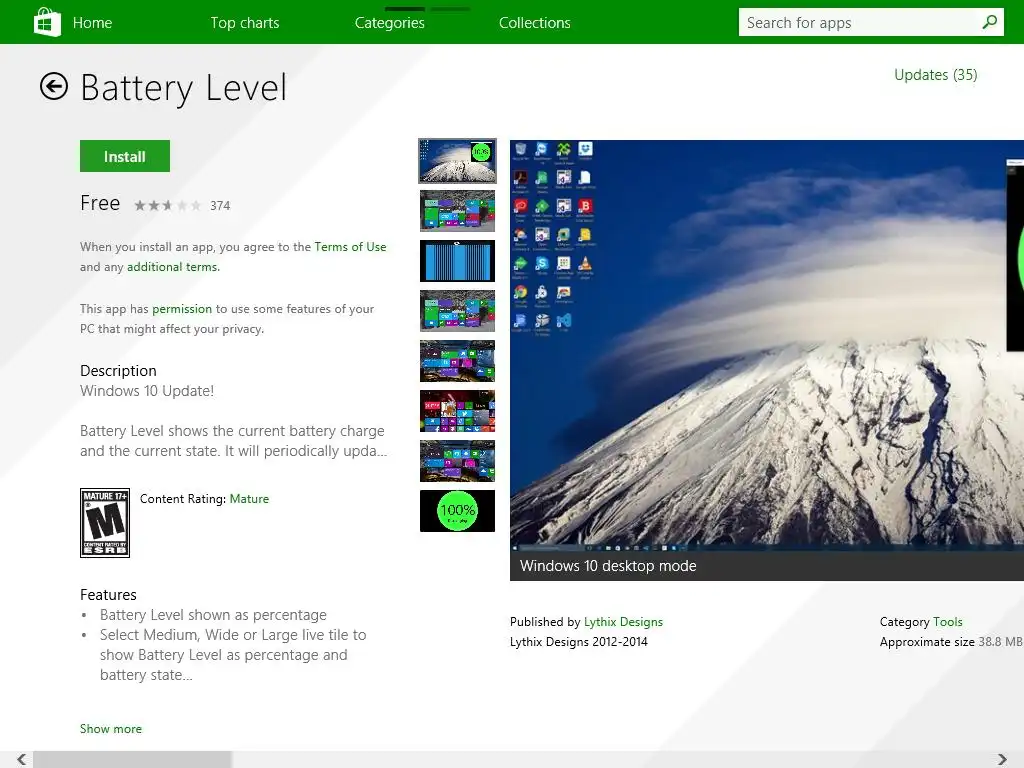Select the mountain desktop screenshot thumbnail
The height and width of the screenshot is (768, 1024).
457,161
